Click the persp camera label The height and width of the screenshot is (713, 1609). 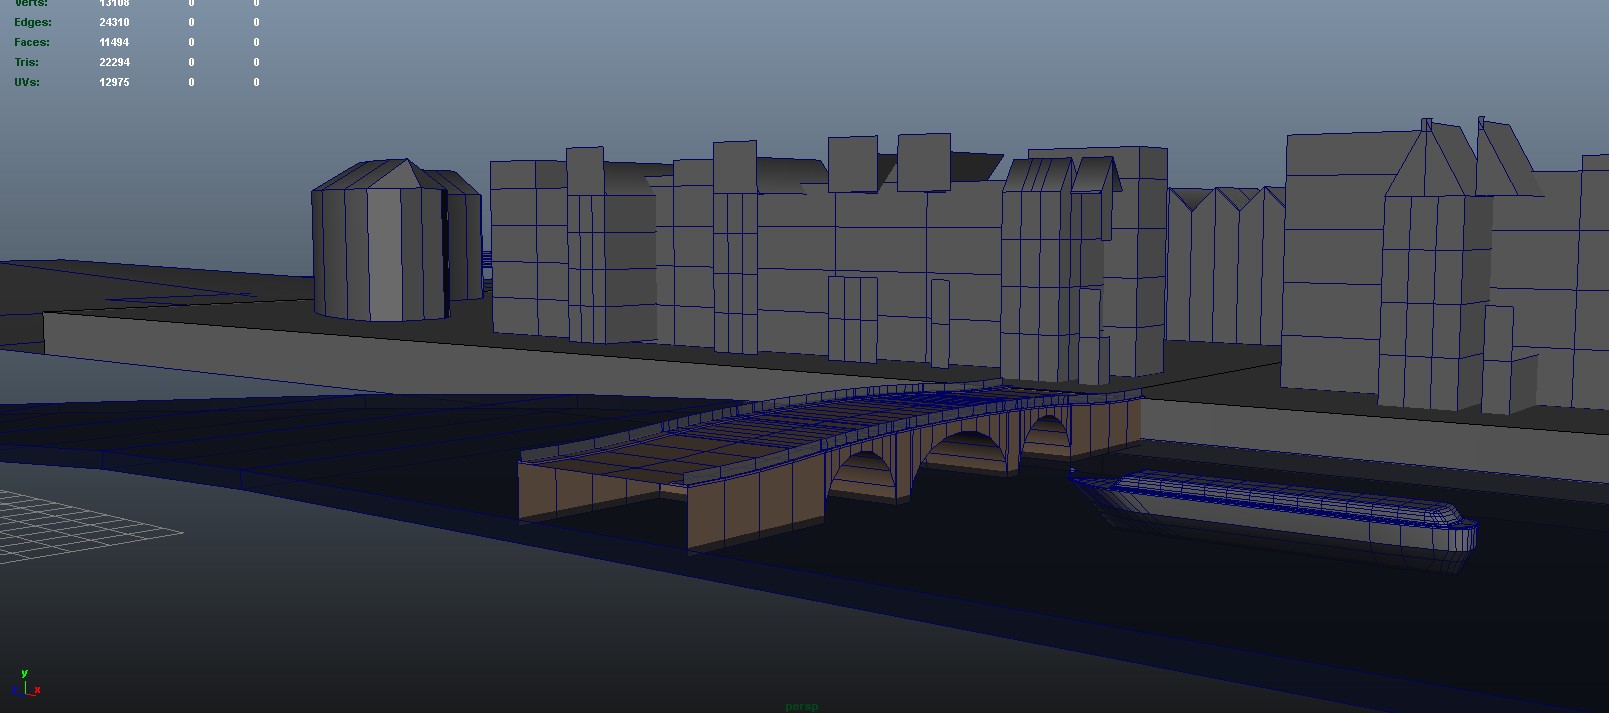[802, 706]
